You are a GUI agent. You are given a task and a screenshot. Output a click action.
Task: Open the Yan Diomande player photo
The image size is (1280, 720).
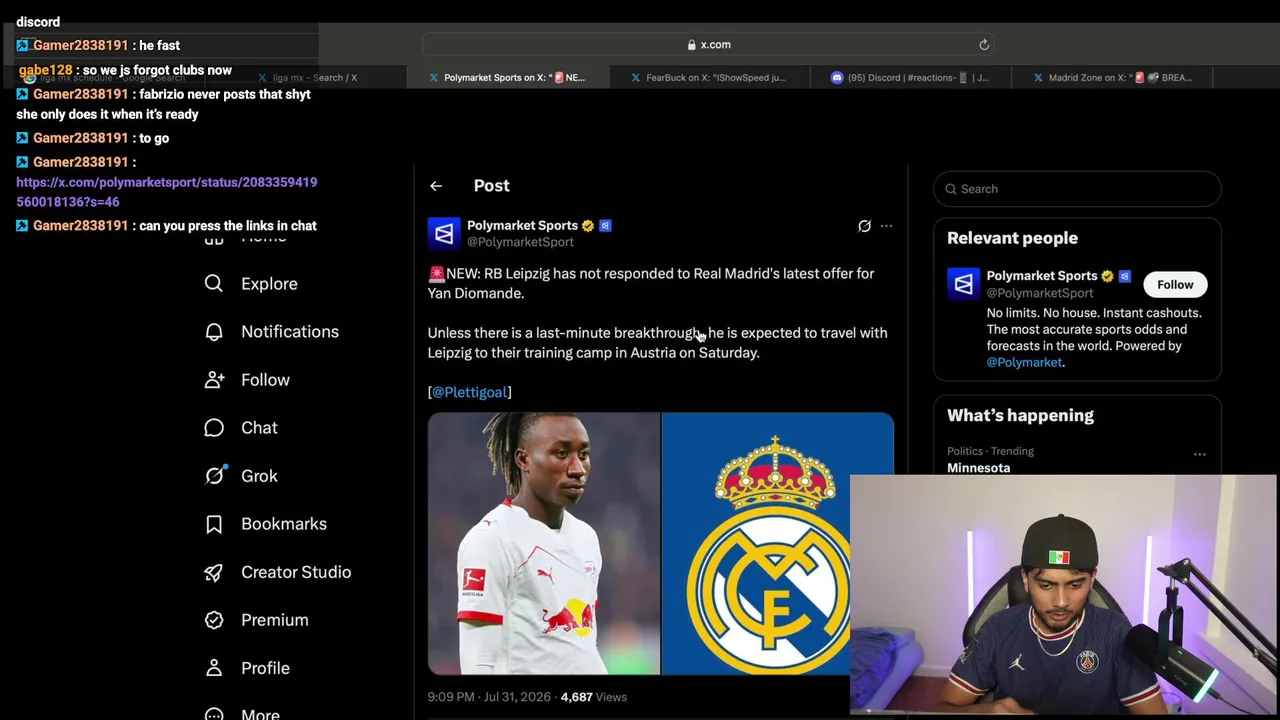point(544,544)
